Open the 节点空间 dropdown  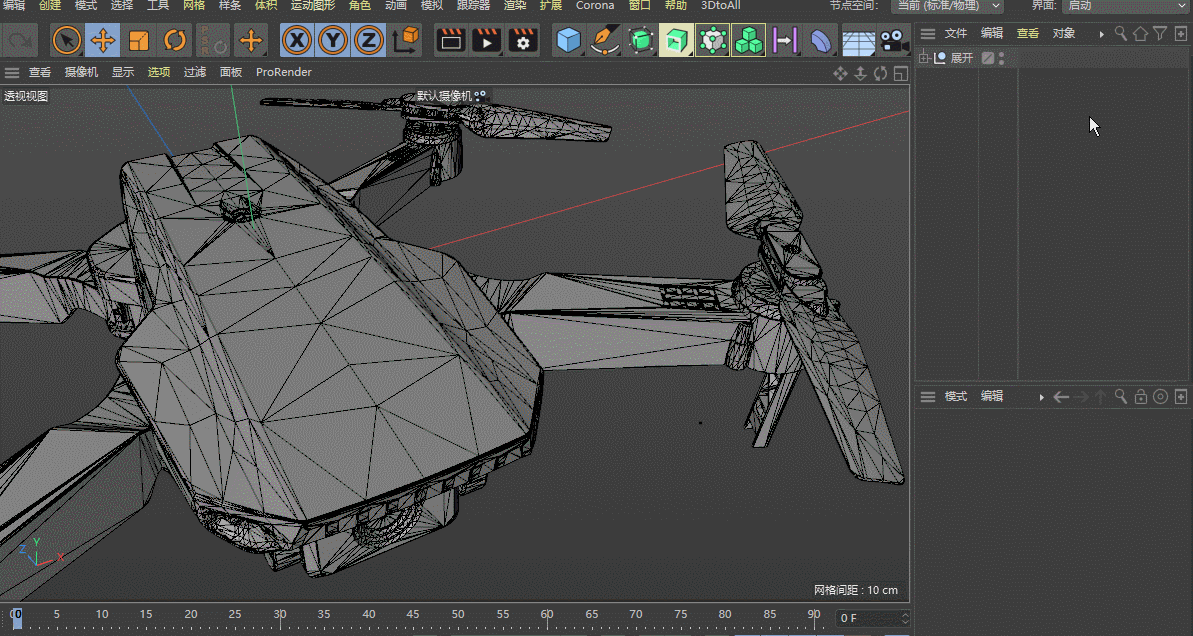click(947, 6)
